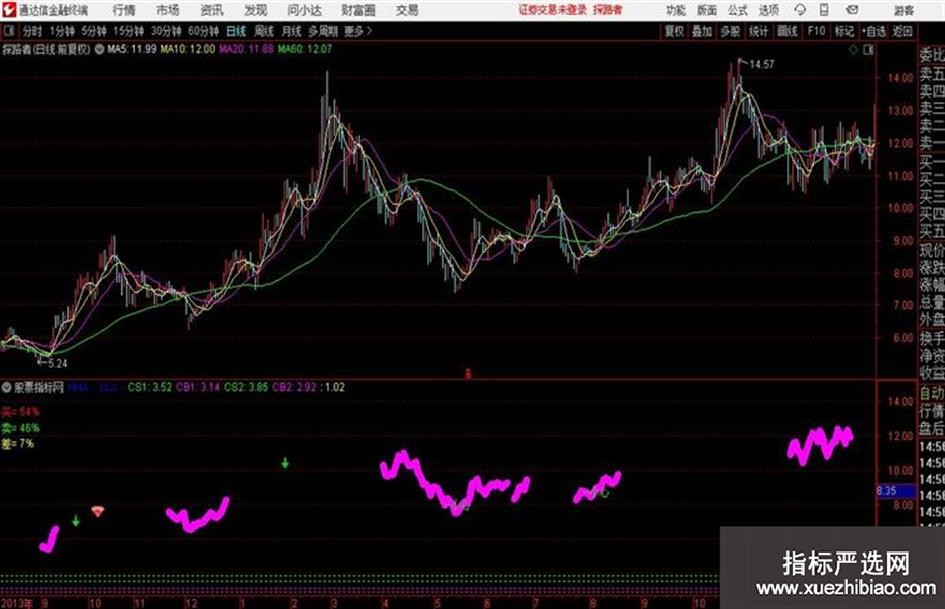
Task: Click the mobile phone icon
Action: click(x=824, y=10)
